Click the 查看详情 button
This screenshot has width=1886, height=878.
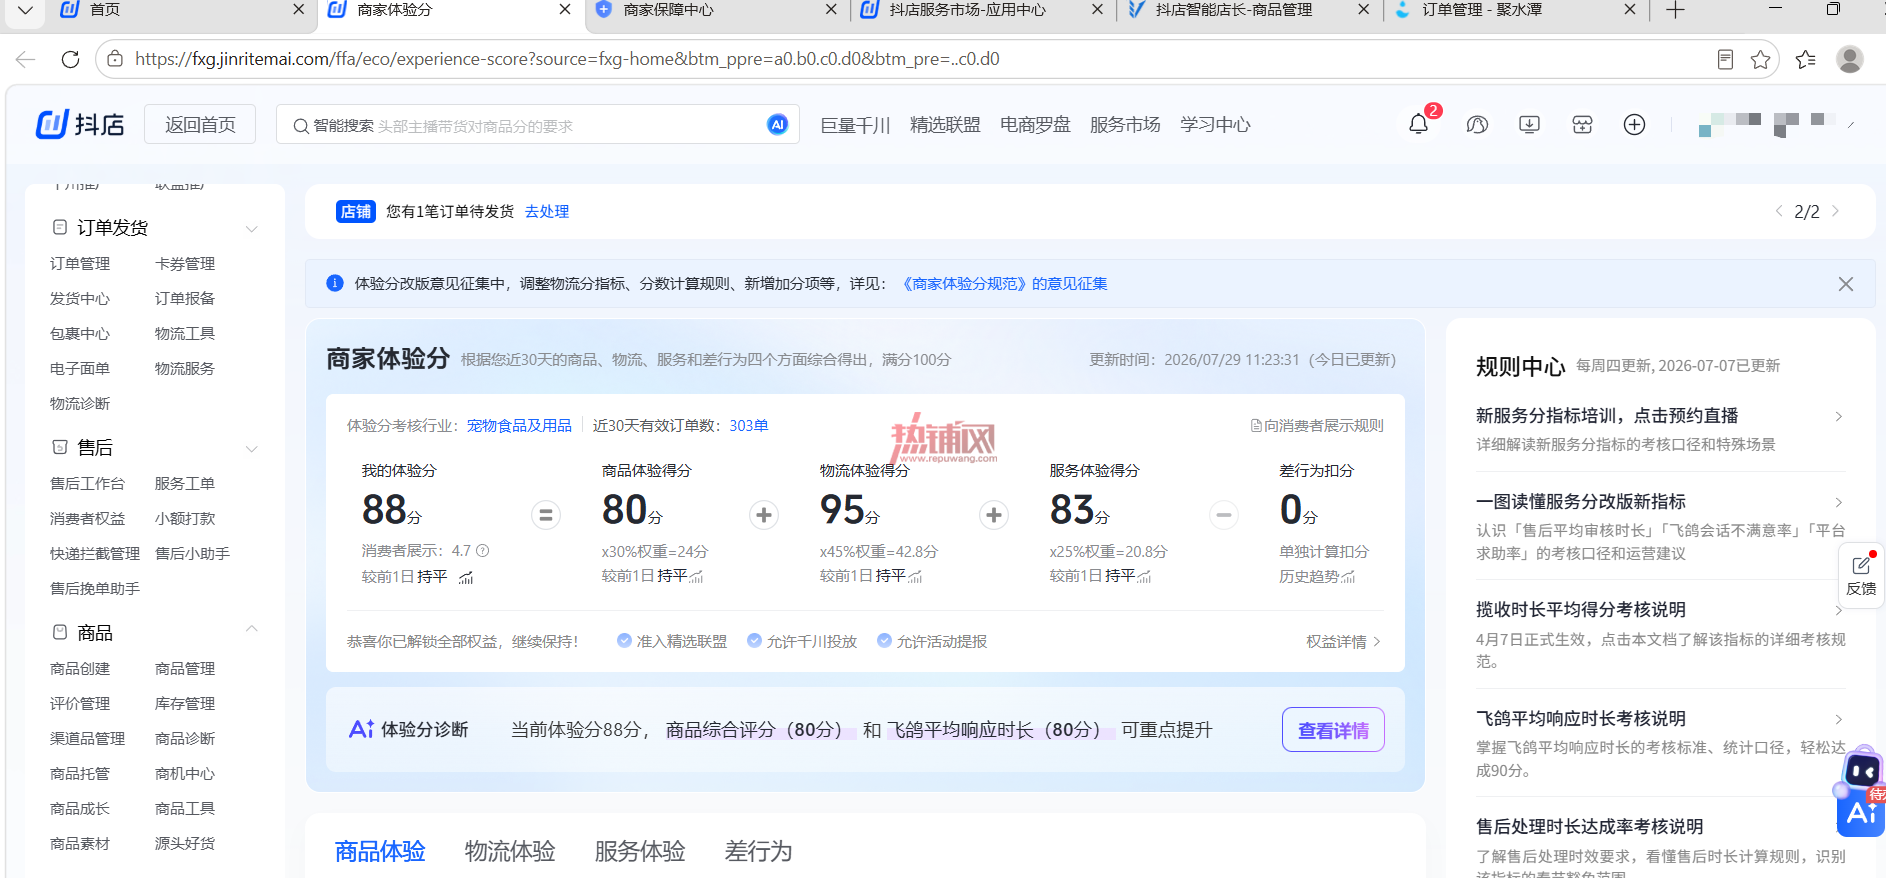click(x=1333, y=730)
